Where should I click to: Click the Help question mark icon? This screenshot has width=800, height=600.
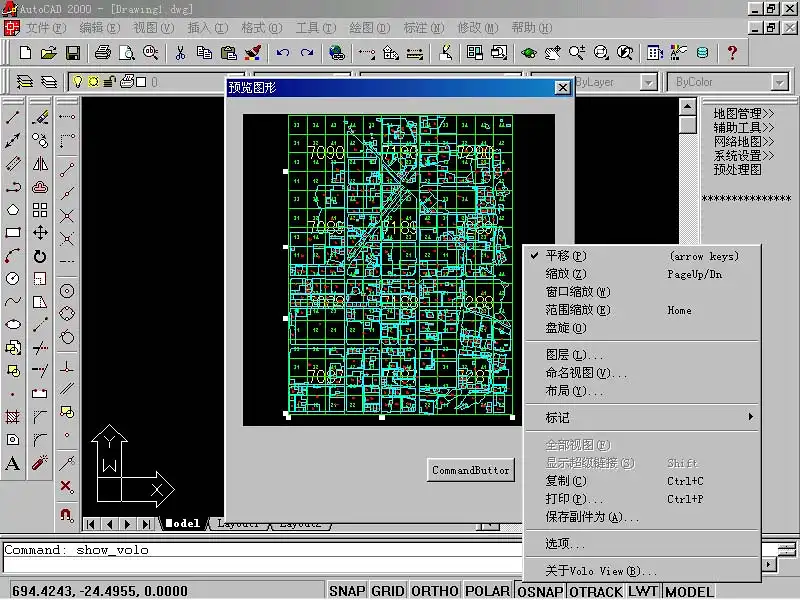tap(732, 52)
